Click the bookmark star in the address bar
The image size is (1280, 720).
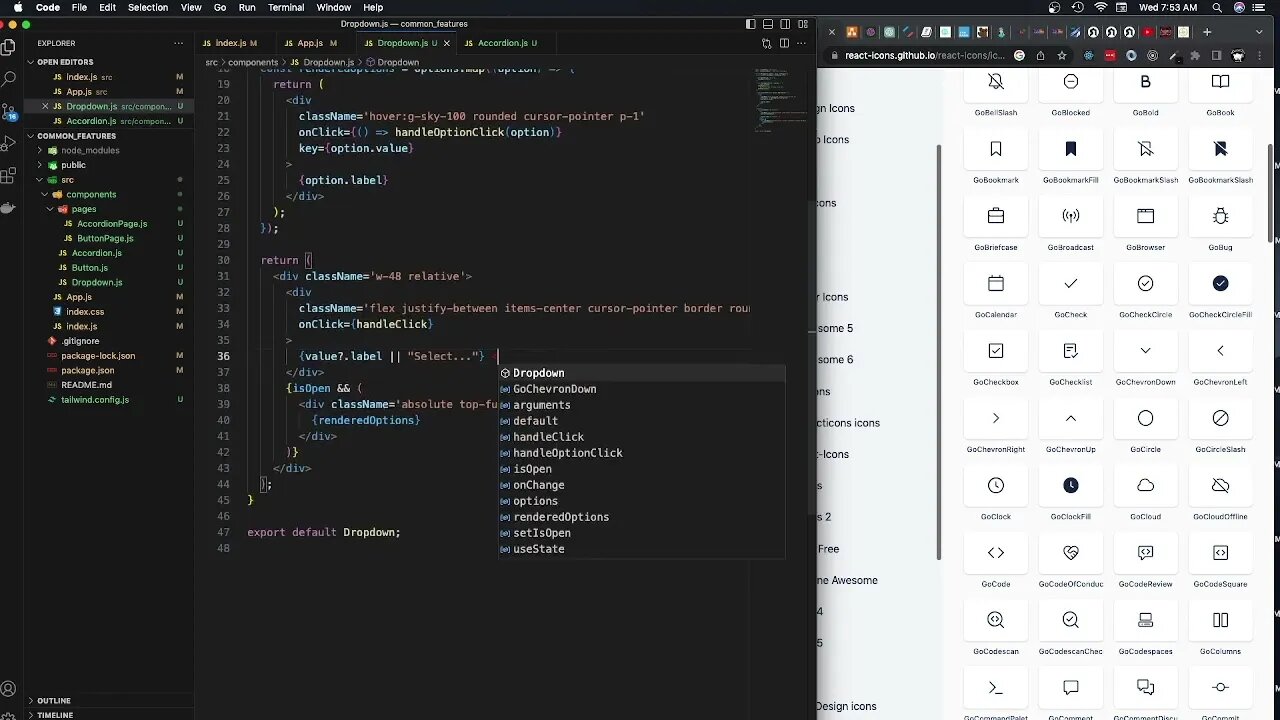[1061, 56]
